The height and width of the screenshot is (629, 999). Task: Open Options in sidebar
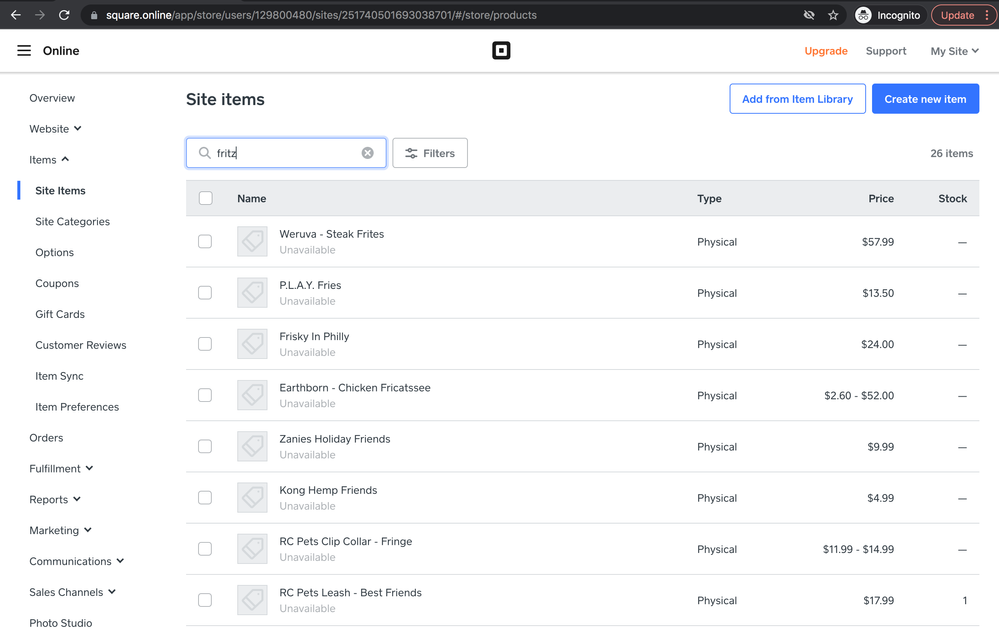(x=55, y=252)
